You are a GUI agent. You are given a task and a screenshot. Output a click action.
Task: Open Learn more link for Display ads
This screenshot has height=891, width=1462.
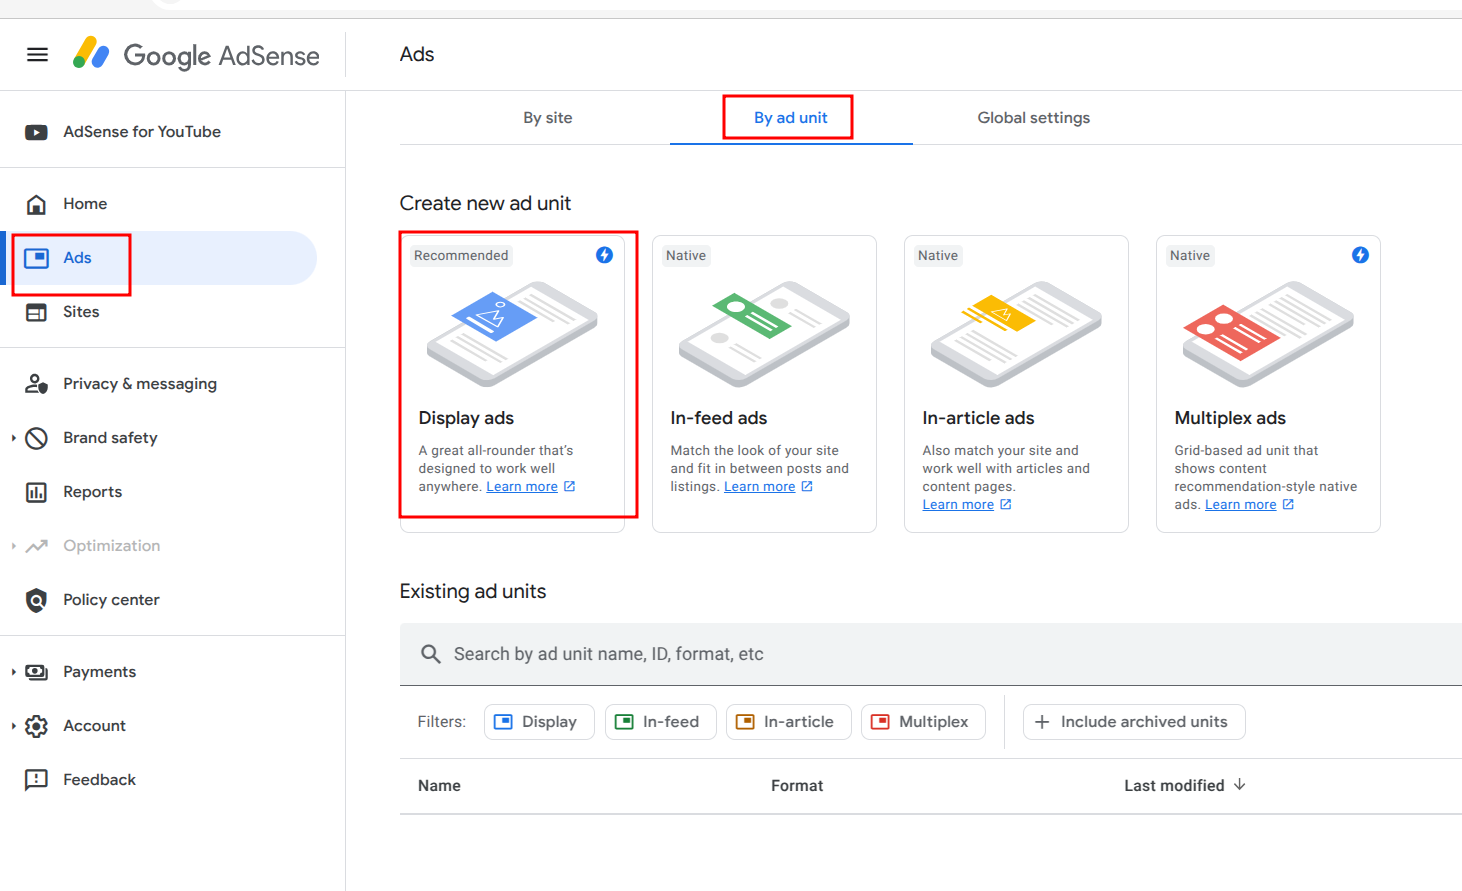click(x=522, y=487)
